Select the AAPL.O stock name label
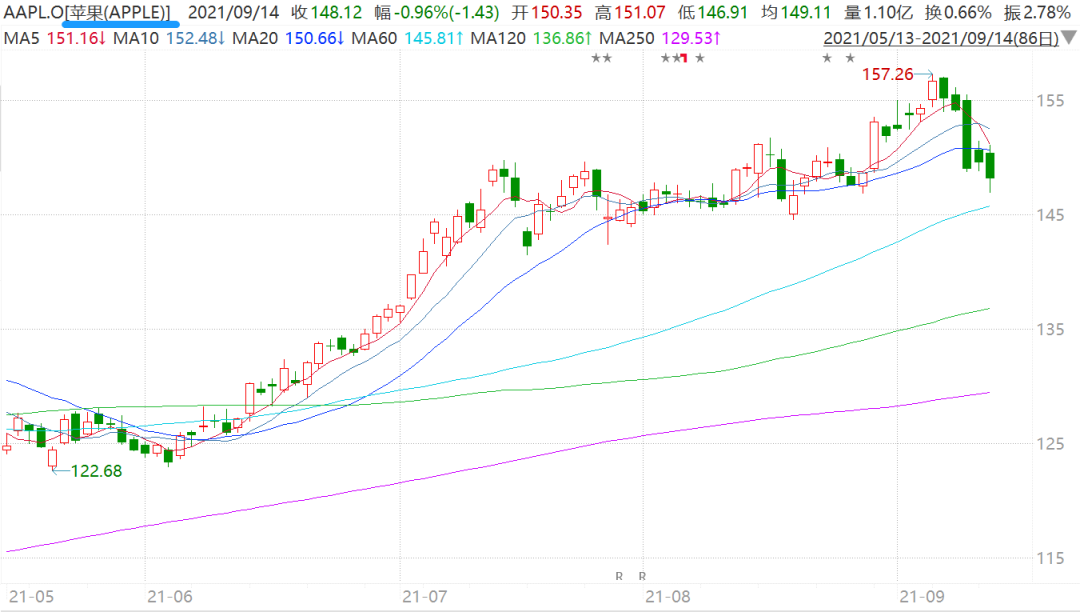This screenshot has height=612, width=1080. [x=87, y=12]
